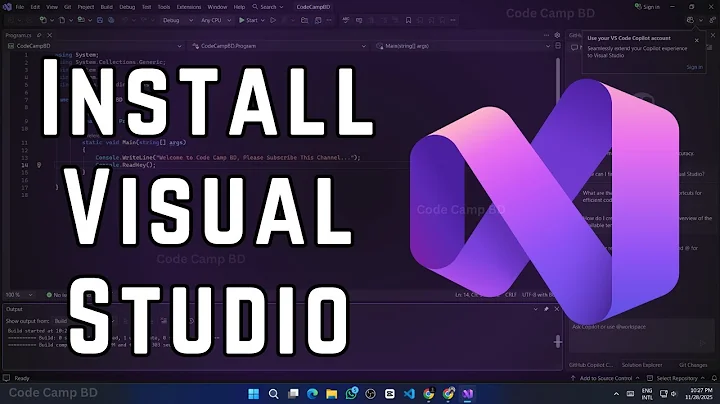Click the GitHub Copilot badge icon
Image resolution: width=720 pixels, height=404 pixels.
tap(690, 20)
